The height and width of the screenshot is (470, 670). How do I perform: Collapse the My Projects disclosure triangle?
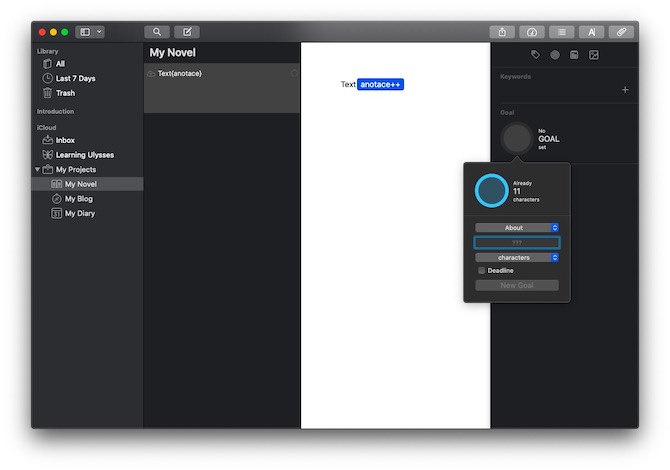[x=38, y=170]
